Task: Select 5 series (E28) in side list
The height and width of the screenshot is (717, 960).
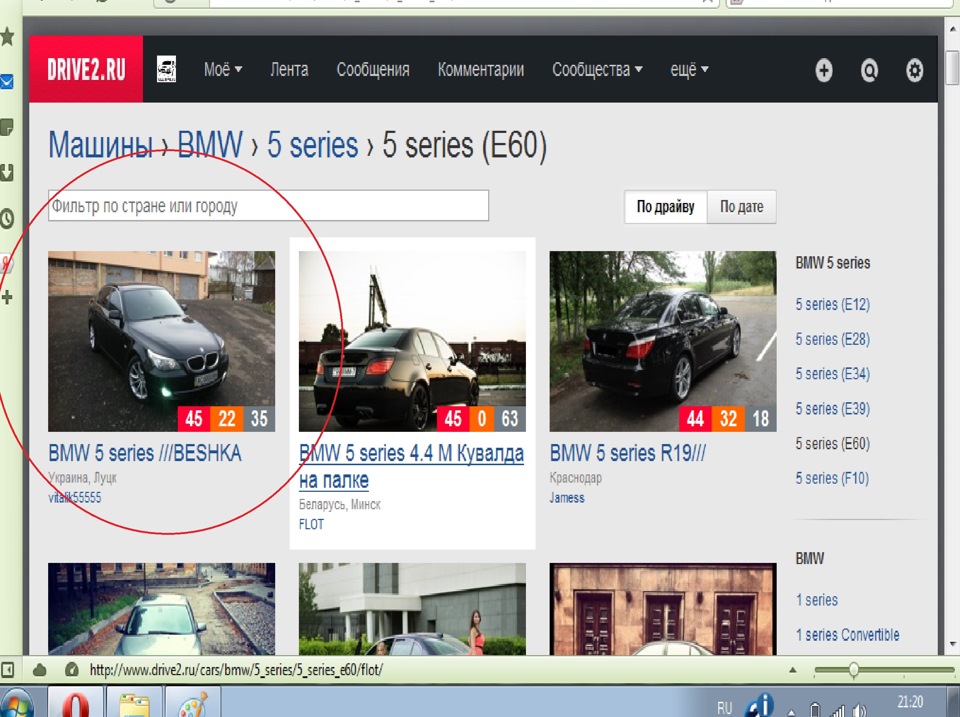Action: 833,339
